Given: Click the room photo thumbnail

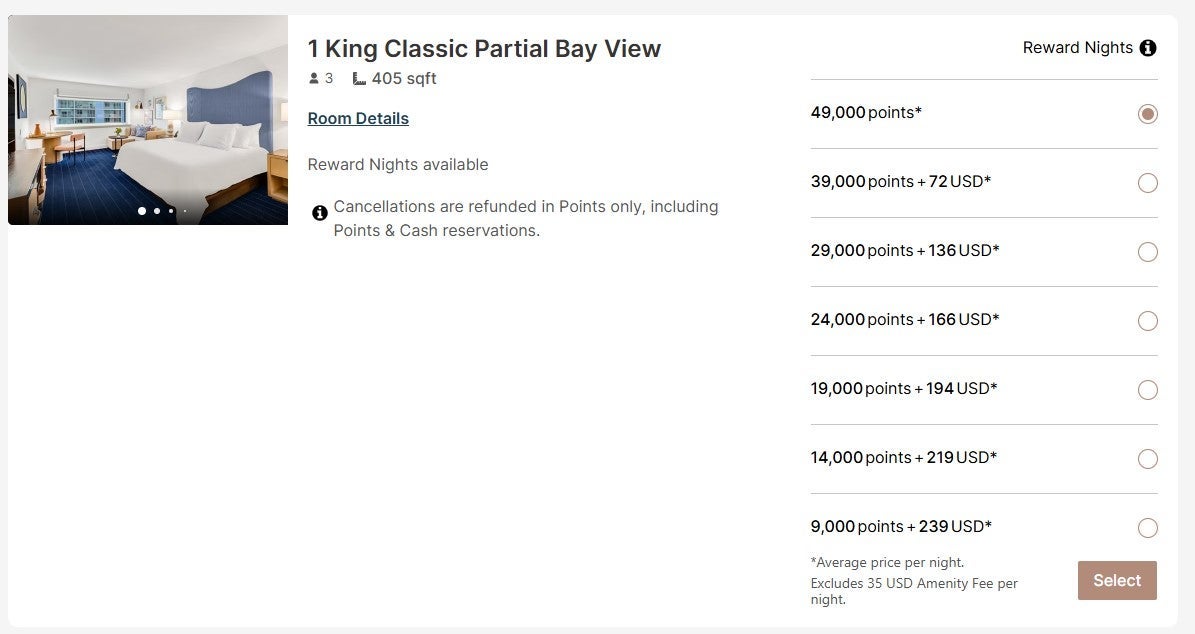Looking at the screenshot, I should [147, 120].
